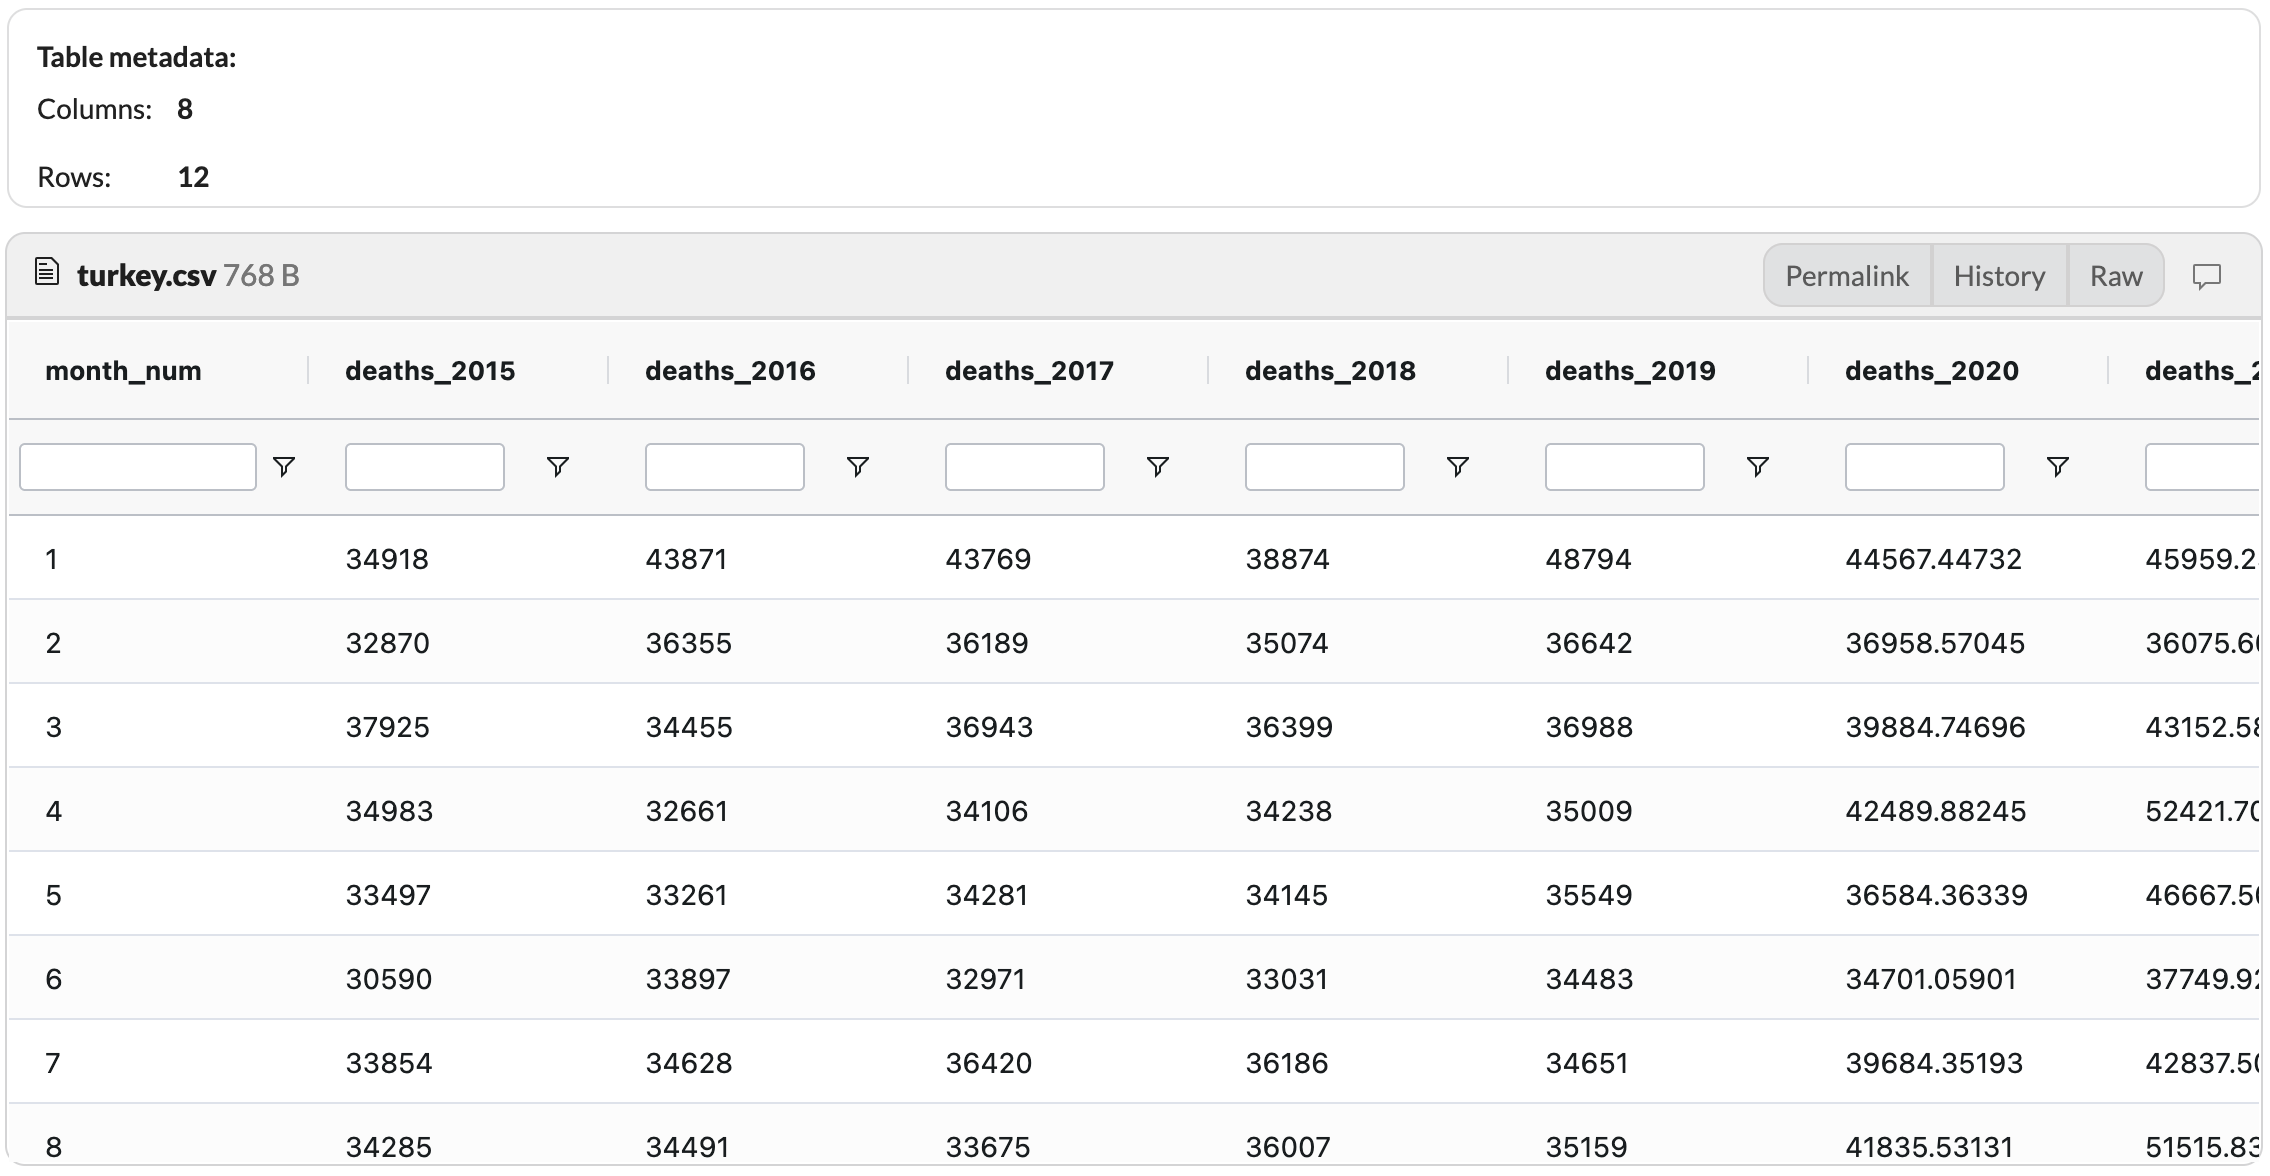
Task: Select the cell with value 44567.44732
Action: [x=1933, y=559]
